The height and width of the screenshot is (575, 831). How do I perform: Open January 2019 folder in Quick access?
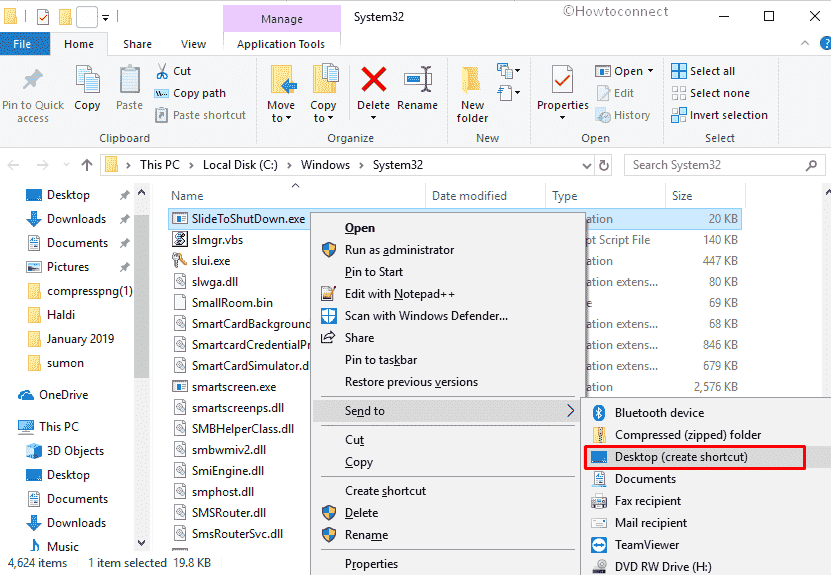click(70, 339)
